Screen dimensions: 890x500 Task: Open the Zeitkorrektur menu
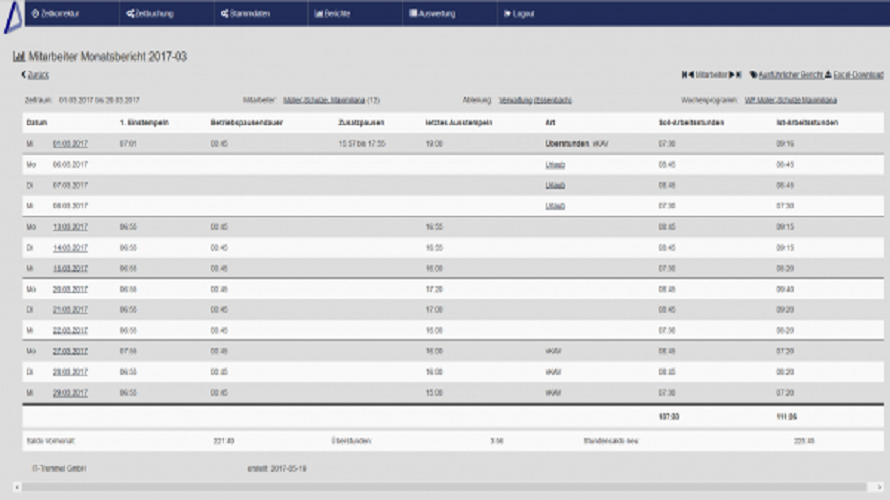pyautogui.click(x=56, y=14)
